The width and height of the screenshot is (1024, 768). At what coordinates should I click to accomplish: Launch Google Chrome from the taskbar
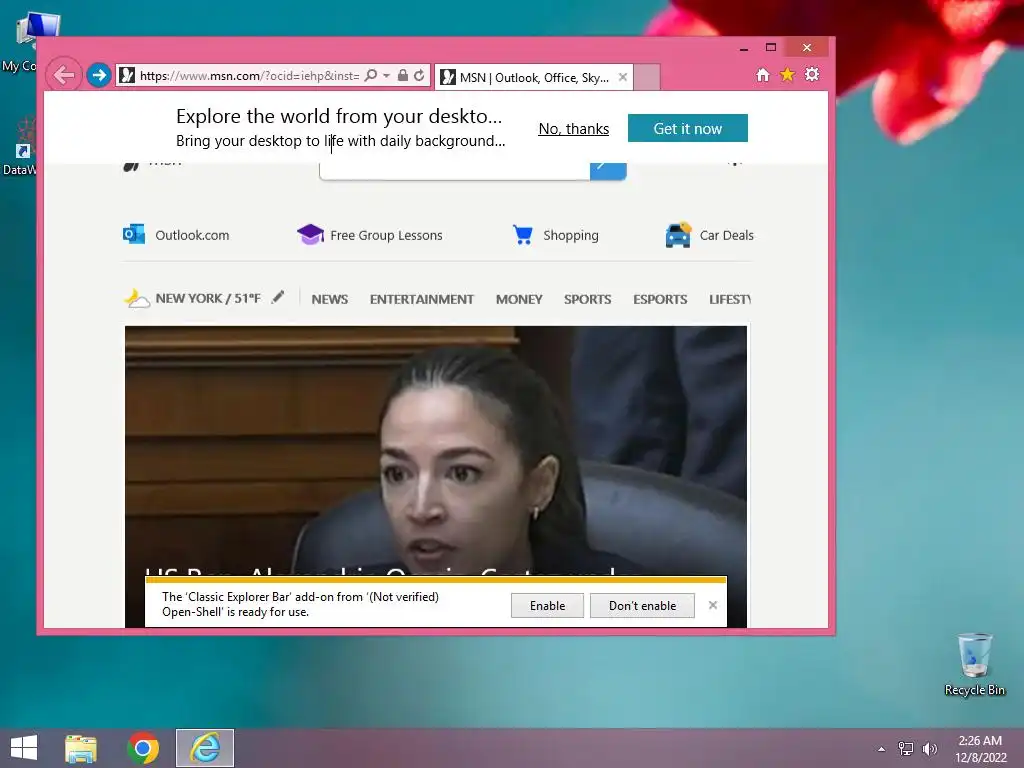143,748
